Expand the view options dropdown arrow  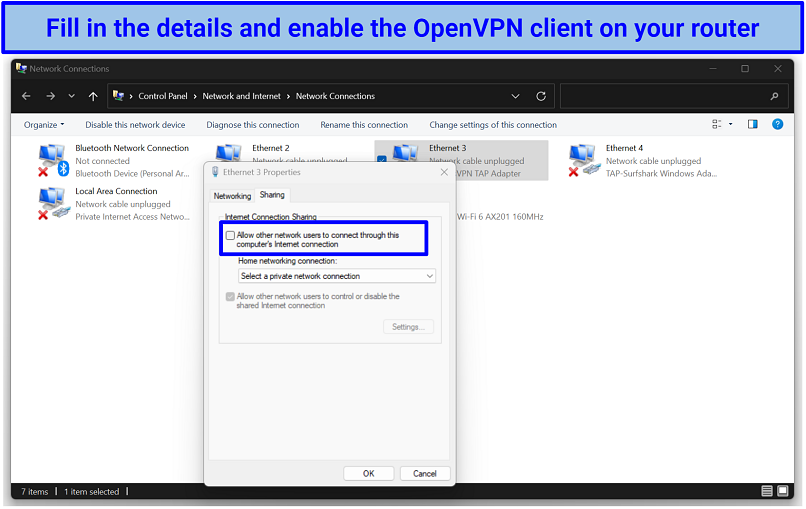click(x=730, y=124)
